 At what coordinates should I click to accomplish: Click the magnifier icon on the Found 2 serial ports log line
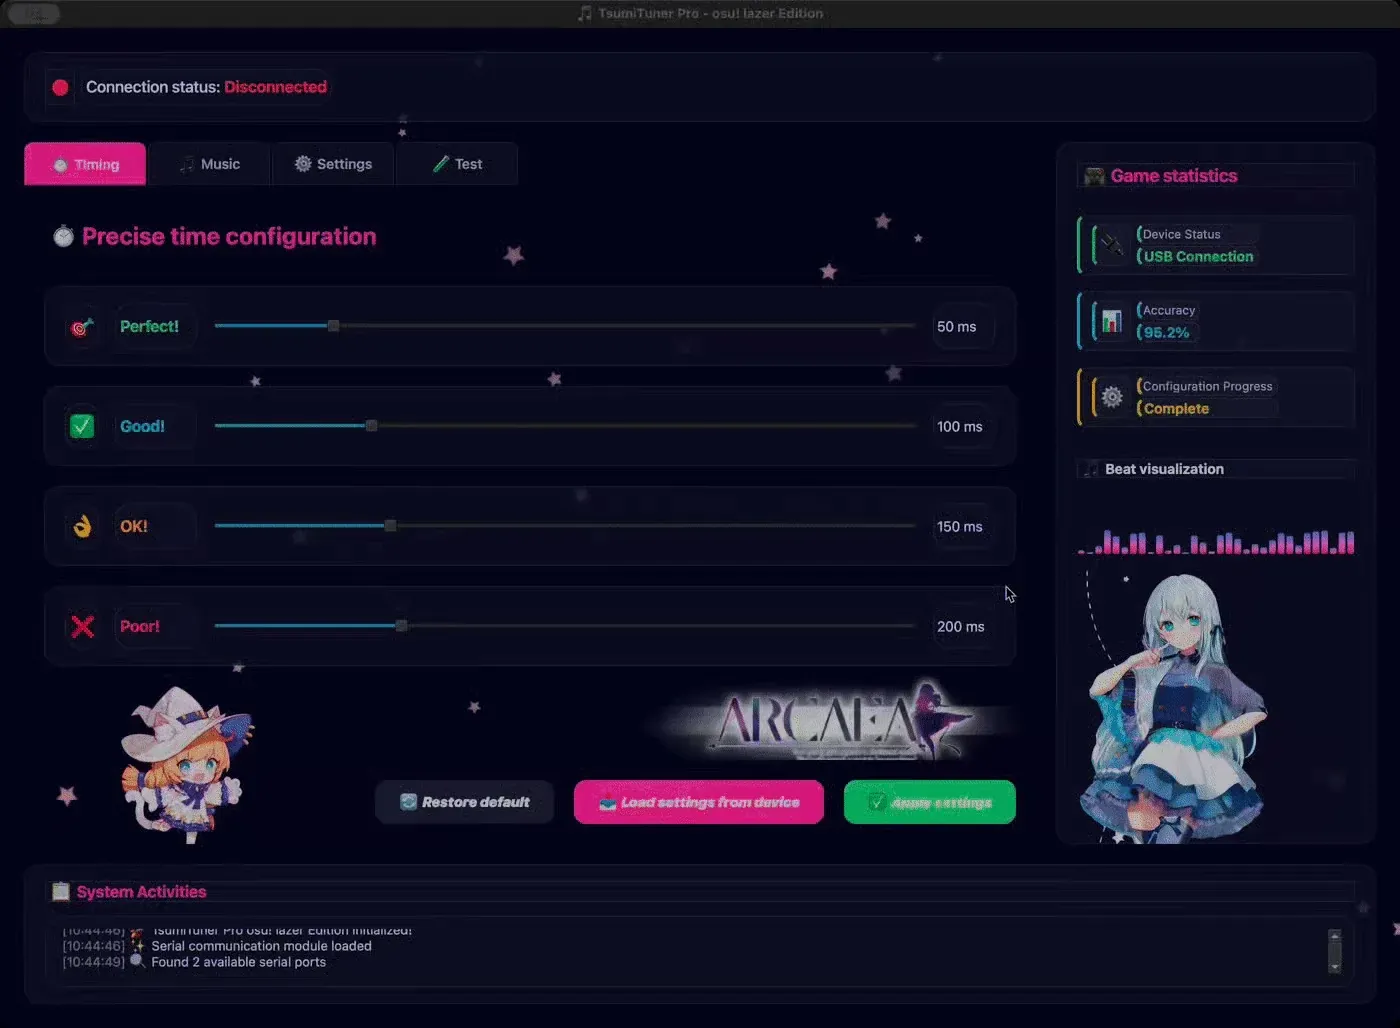137,961
